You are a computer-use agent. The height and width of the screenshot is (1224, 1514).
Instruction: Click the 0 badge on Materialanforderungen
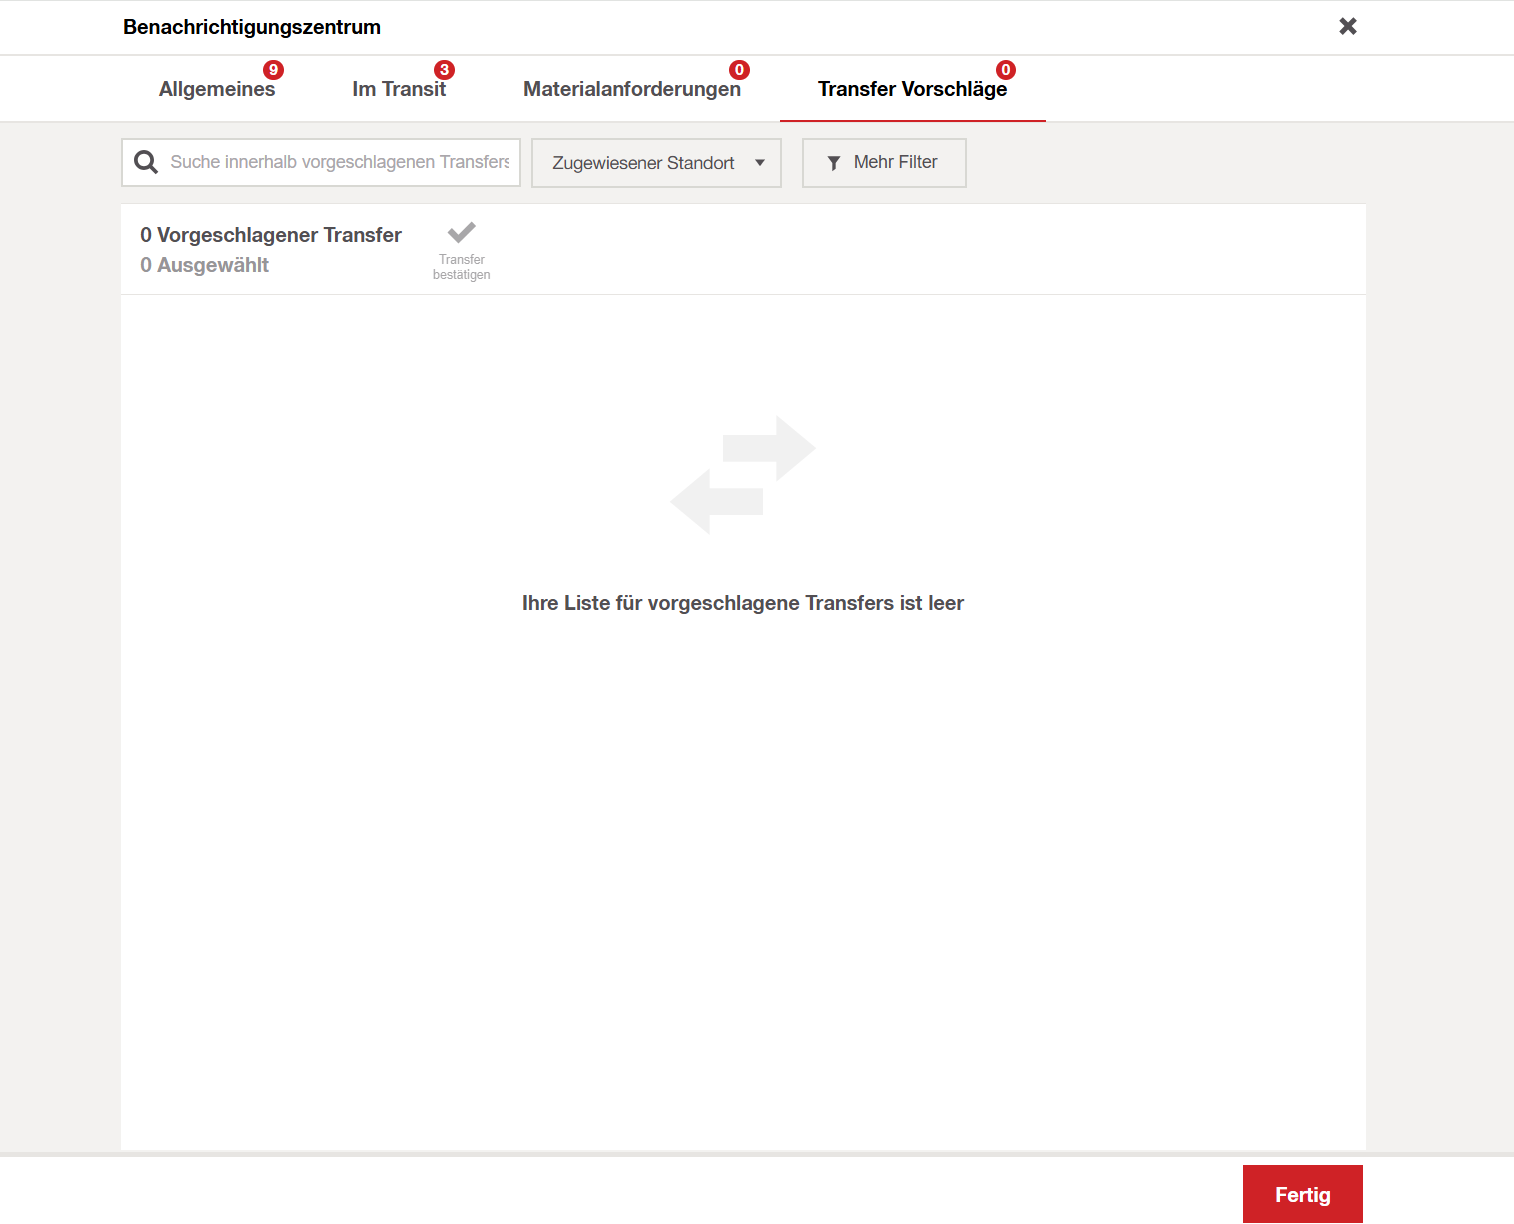[x=739, y=70]
